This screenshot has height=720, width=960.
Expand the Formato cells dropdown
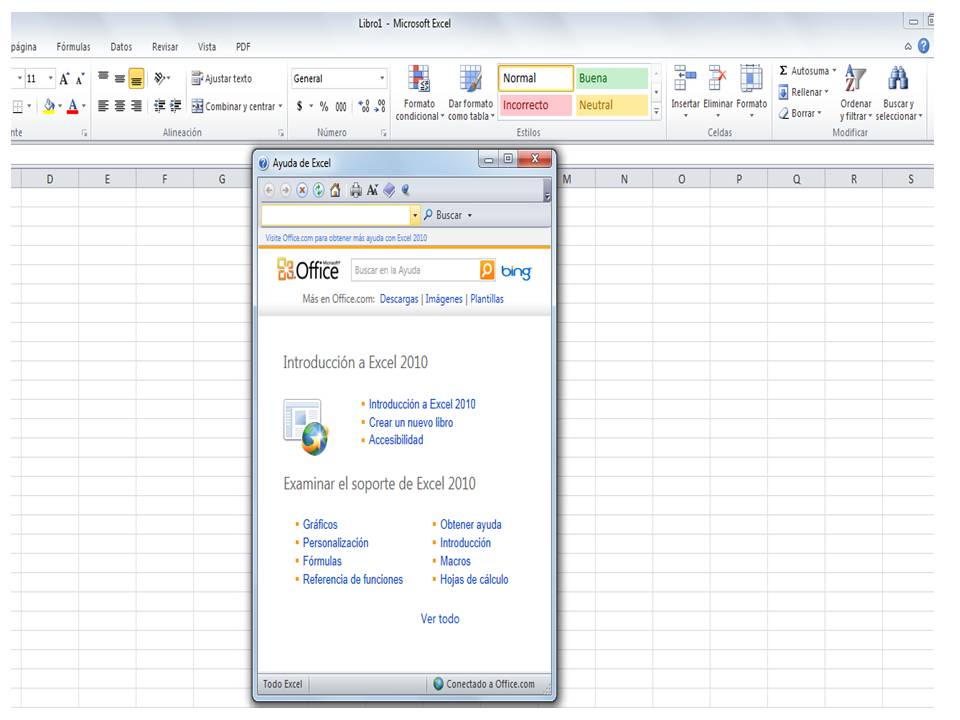pos(751,116)
